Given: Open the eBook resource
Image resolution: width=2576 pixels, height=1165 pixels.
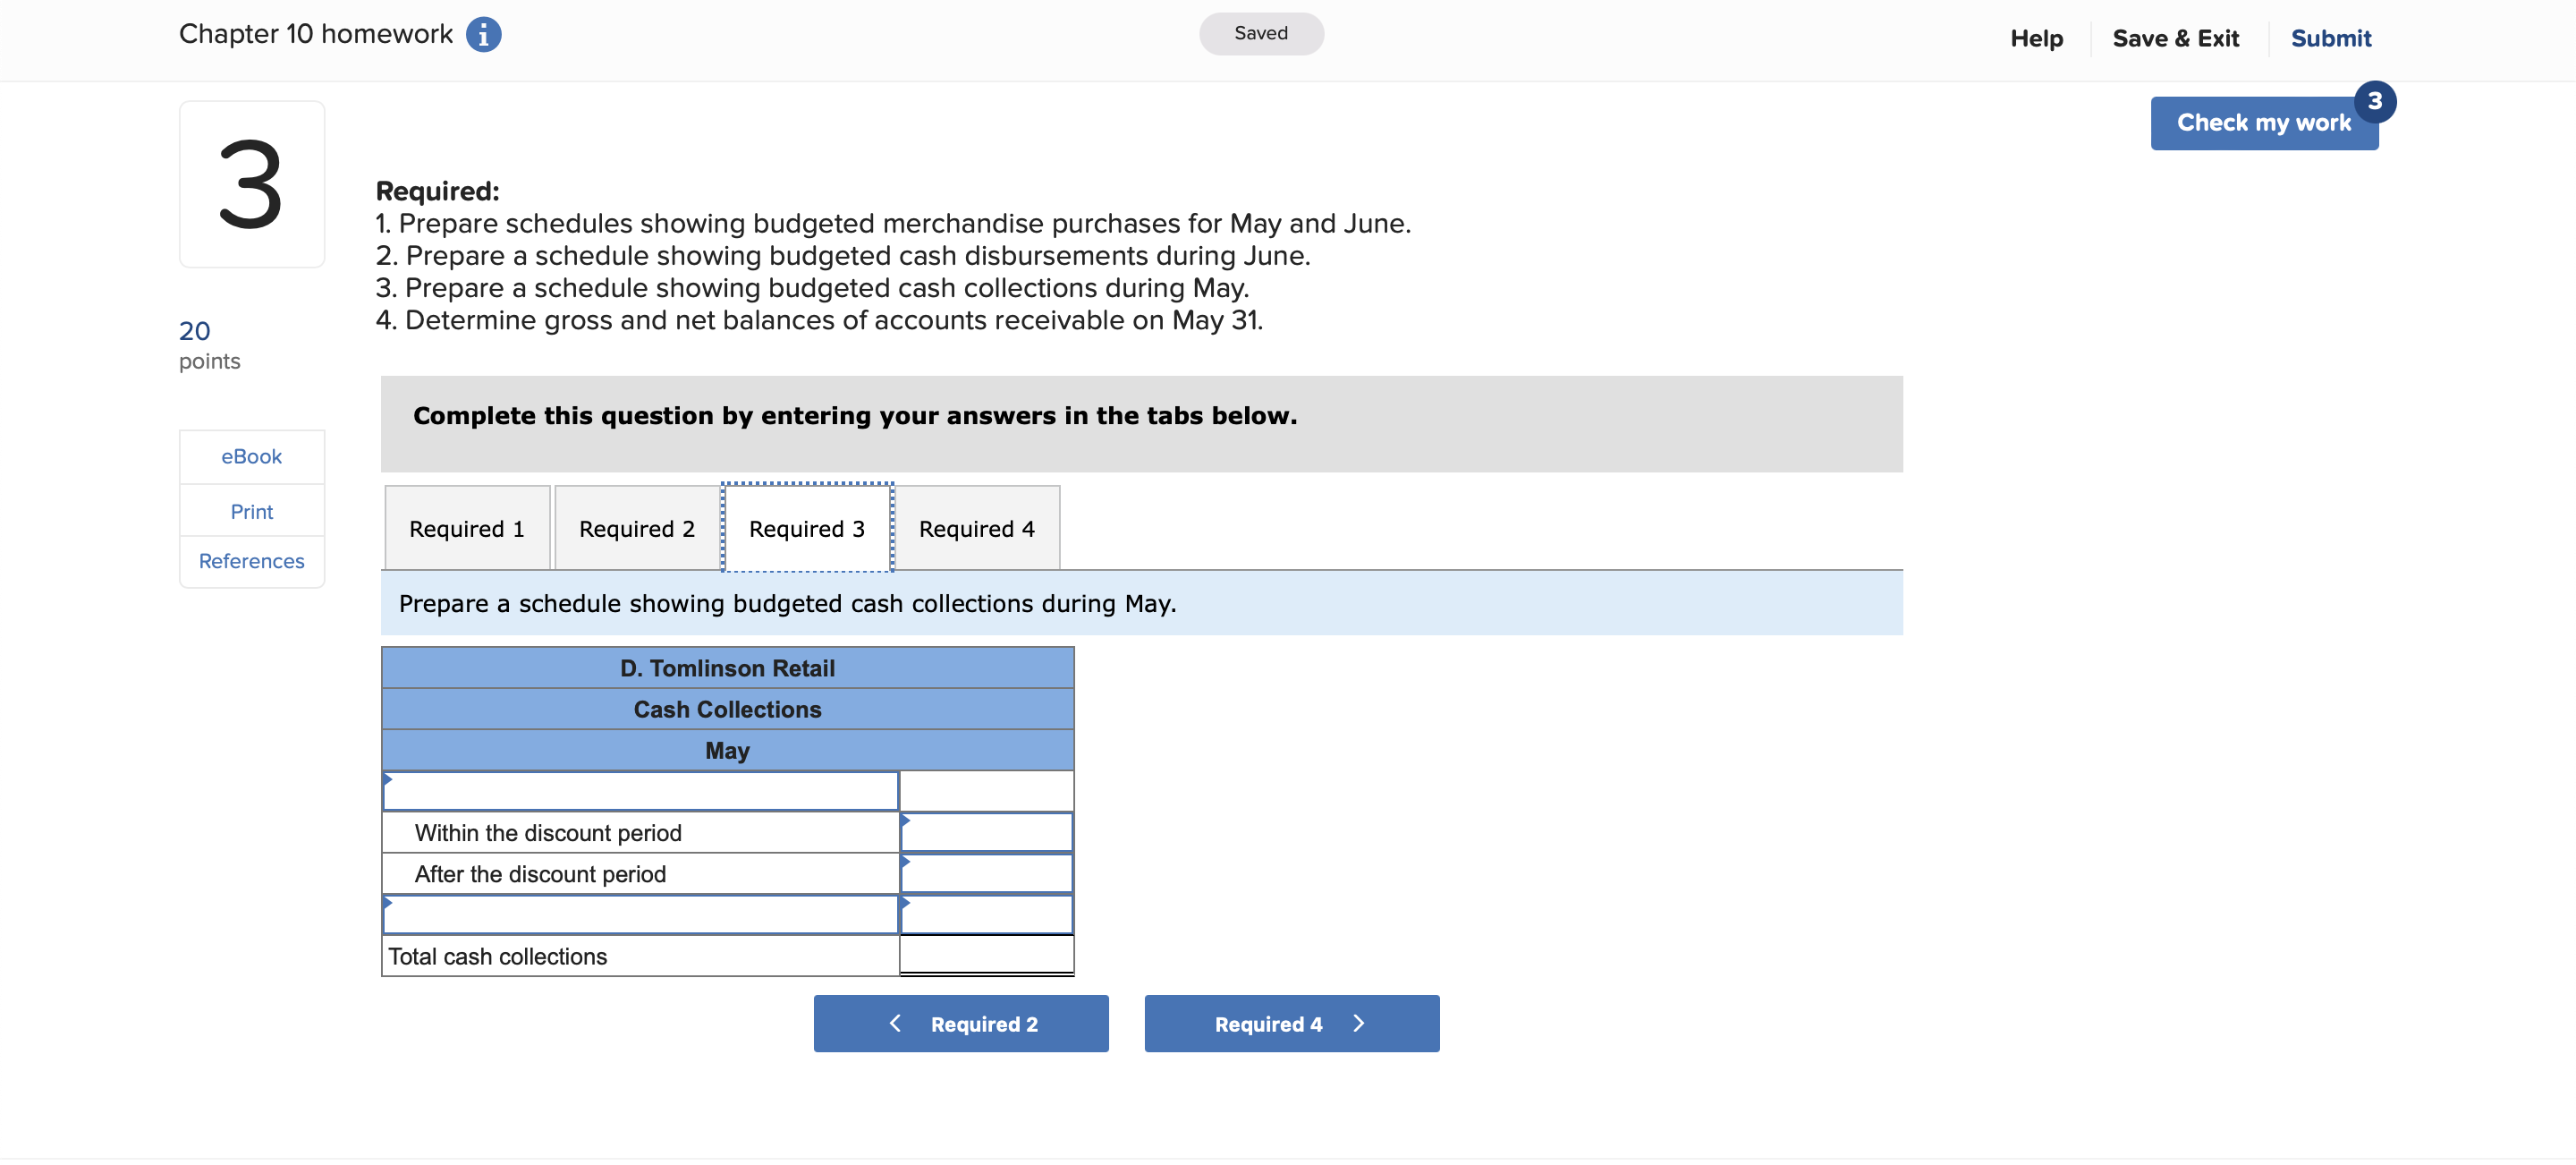Looking at the screenshot, I should pos(251,456).
